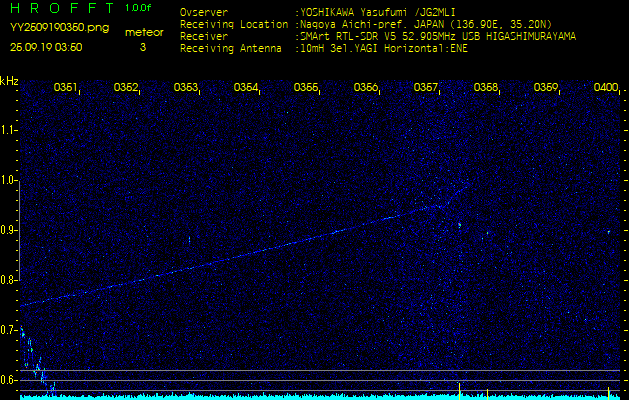Click the HROFFT title text
This screenshot has width=629, height=400.
tap(55, 10)
